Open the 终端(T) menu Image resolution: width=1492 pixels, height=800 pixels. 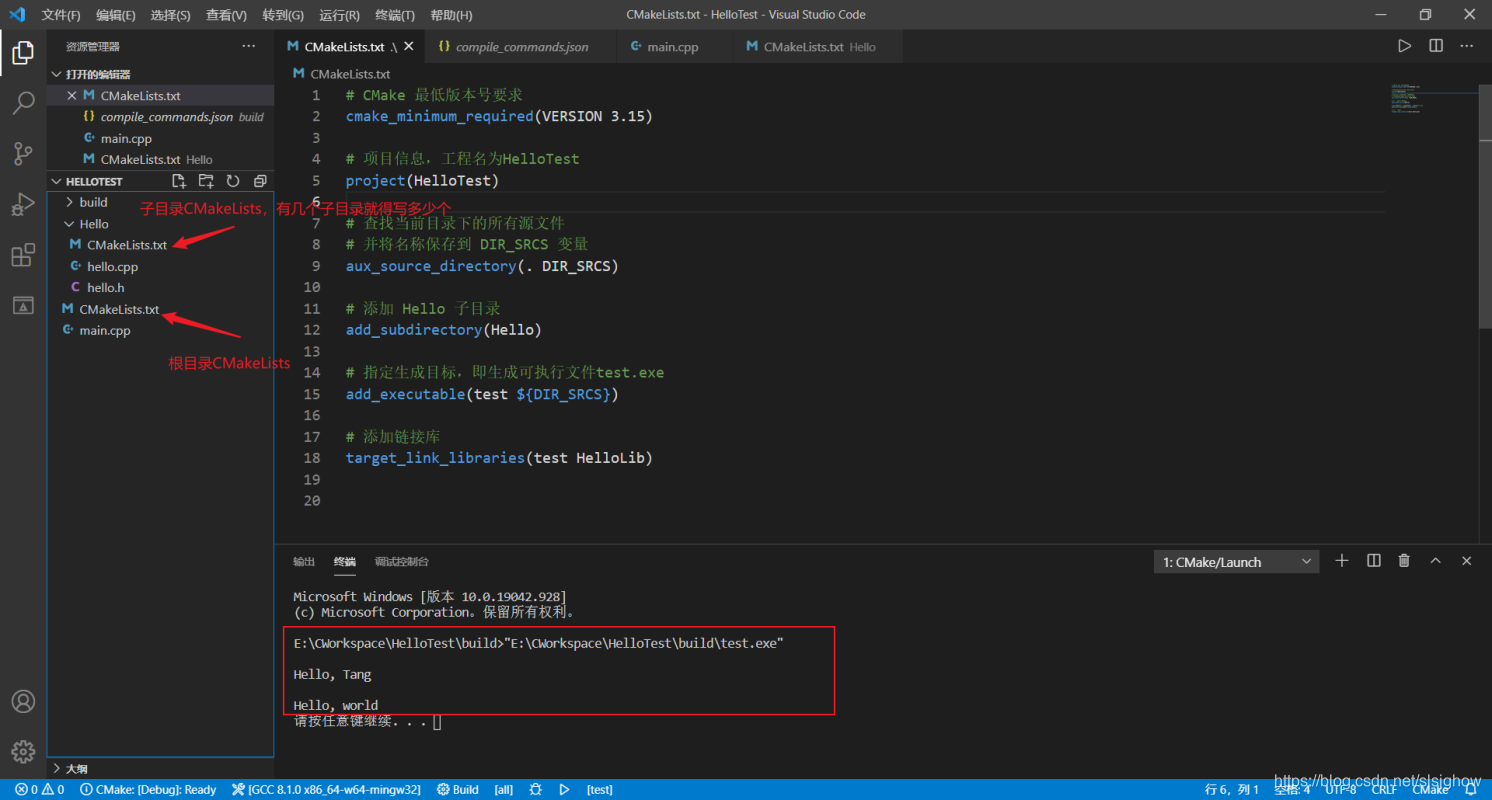coord(395,15)
